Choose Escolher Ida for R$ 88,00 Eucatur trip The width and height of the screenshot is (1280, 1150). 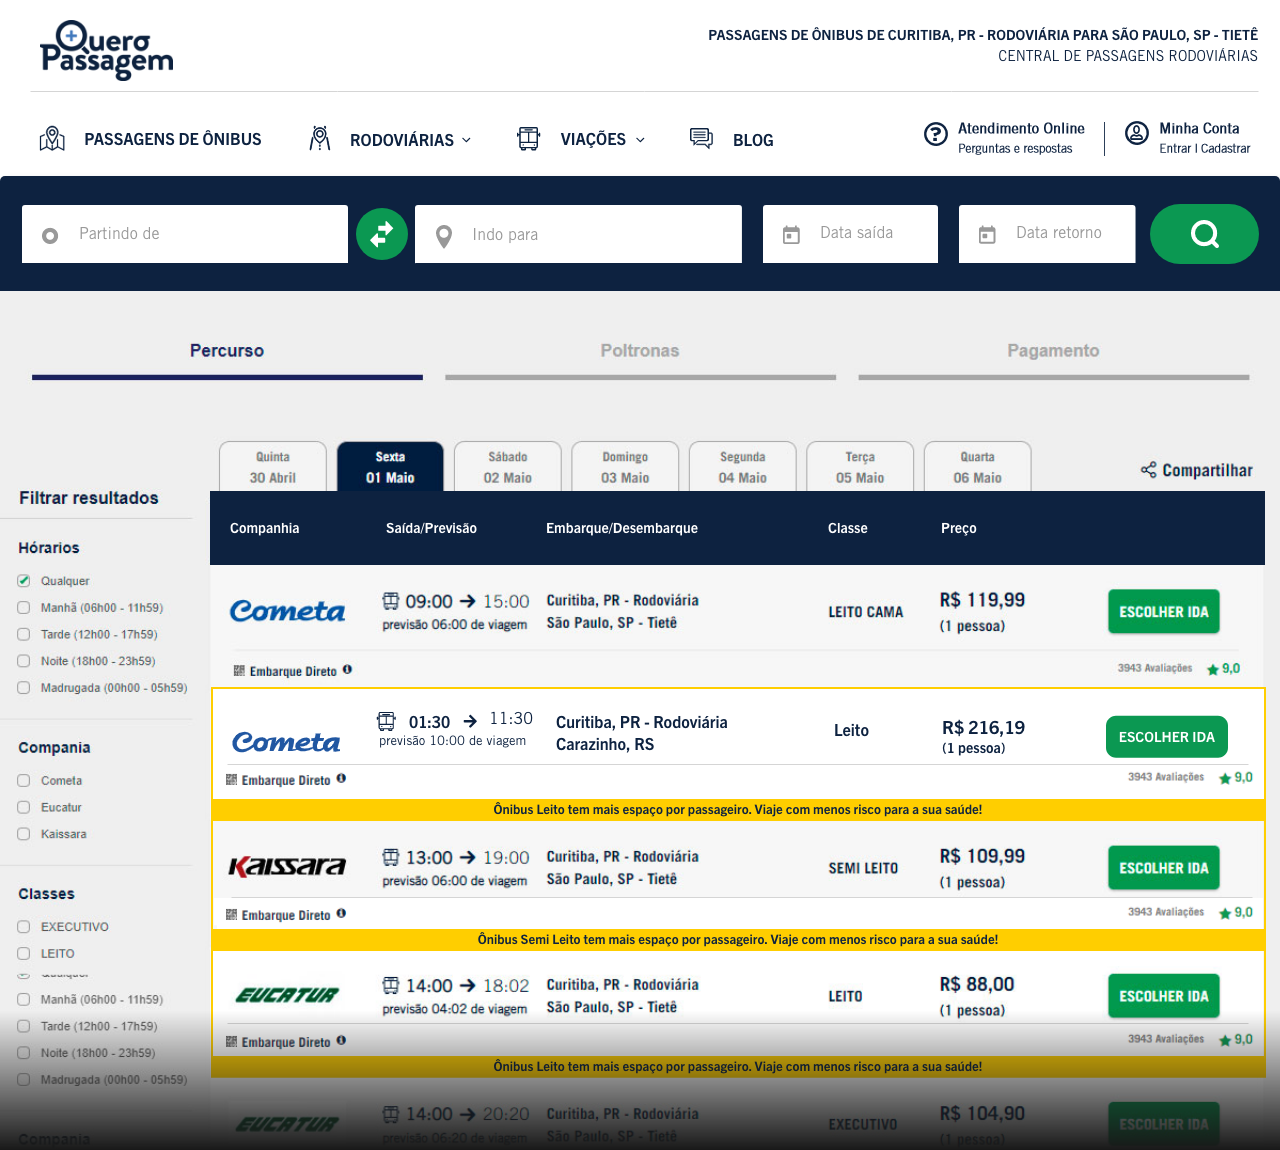[1164, 996]
